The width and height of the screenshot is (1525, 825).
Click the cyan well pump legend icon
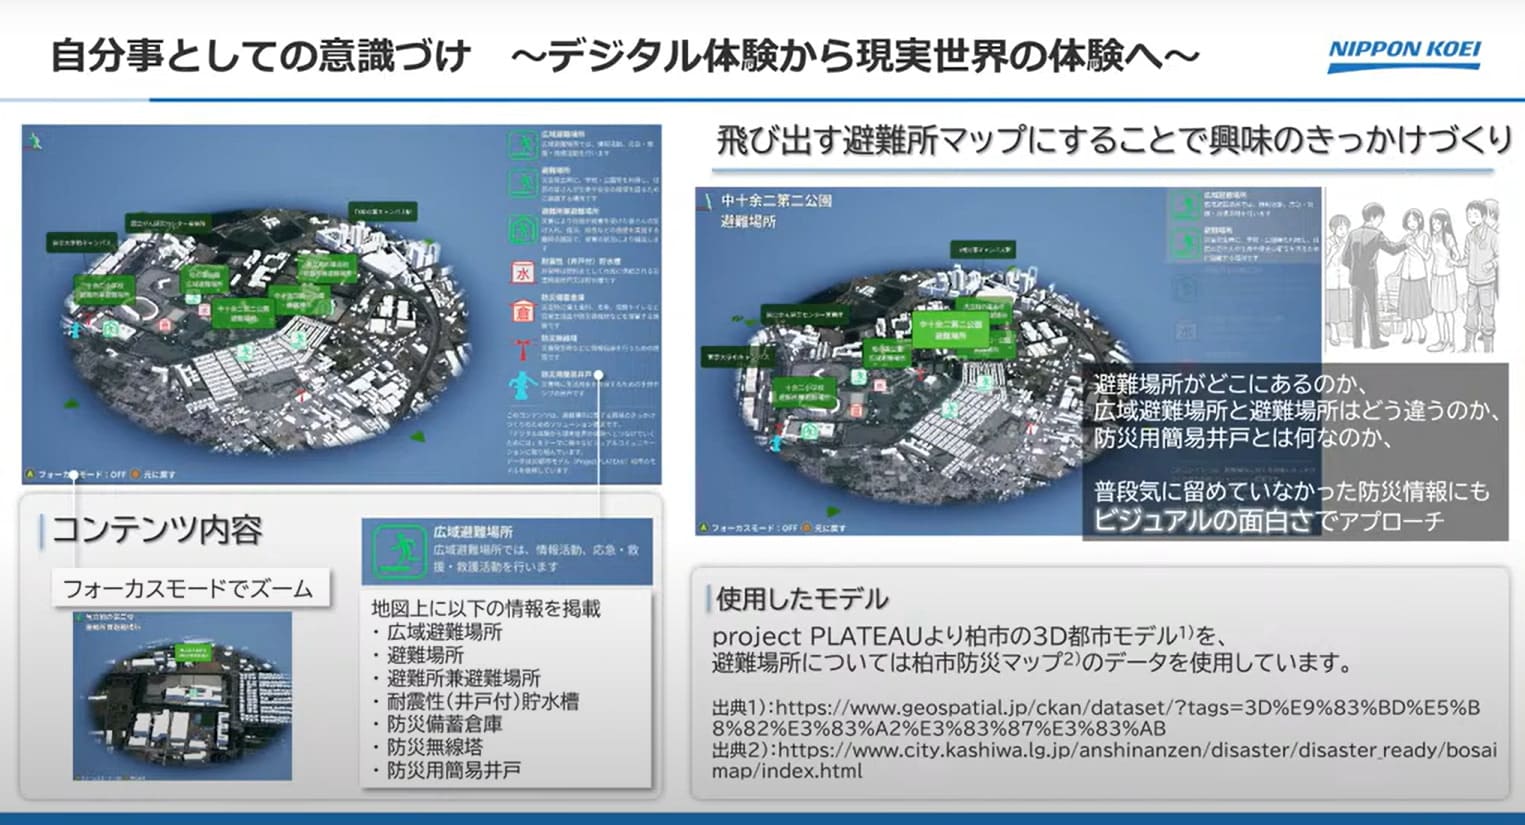click(521, 386)
